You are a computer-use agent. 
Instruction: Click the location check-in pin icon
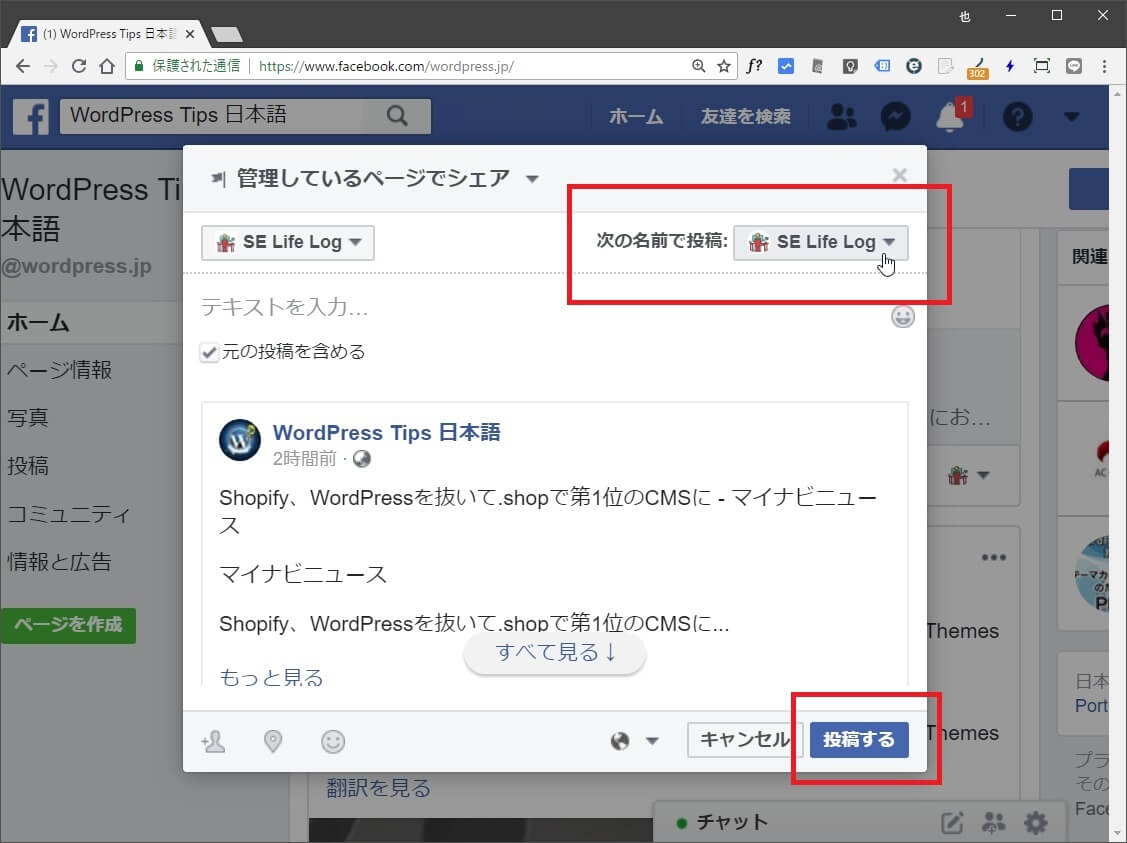click(x=272, y=741)
